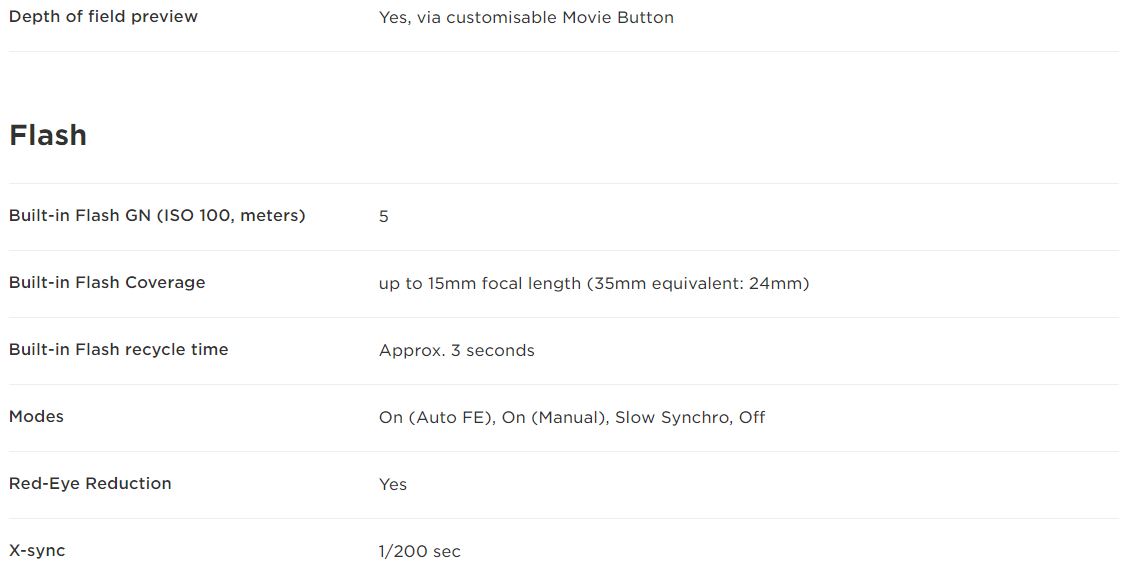Image resolution: width=1143 pixels, height=565 pixels.
Task: Select Built-in Flash GN (ISO 100, meters) label
Action: click(x=157, y=216)
